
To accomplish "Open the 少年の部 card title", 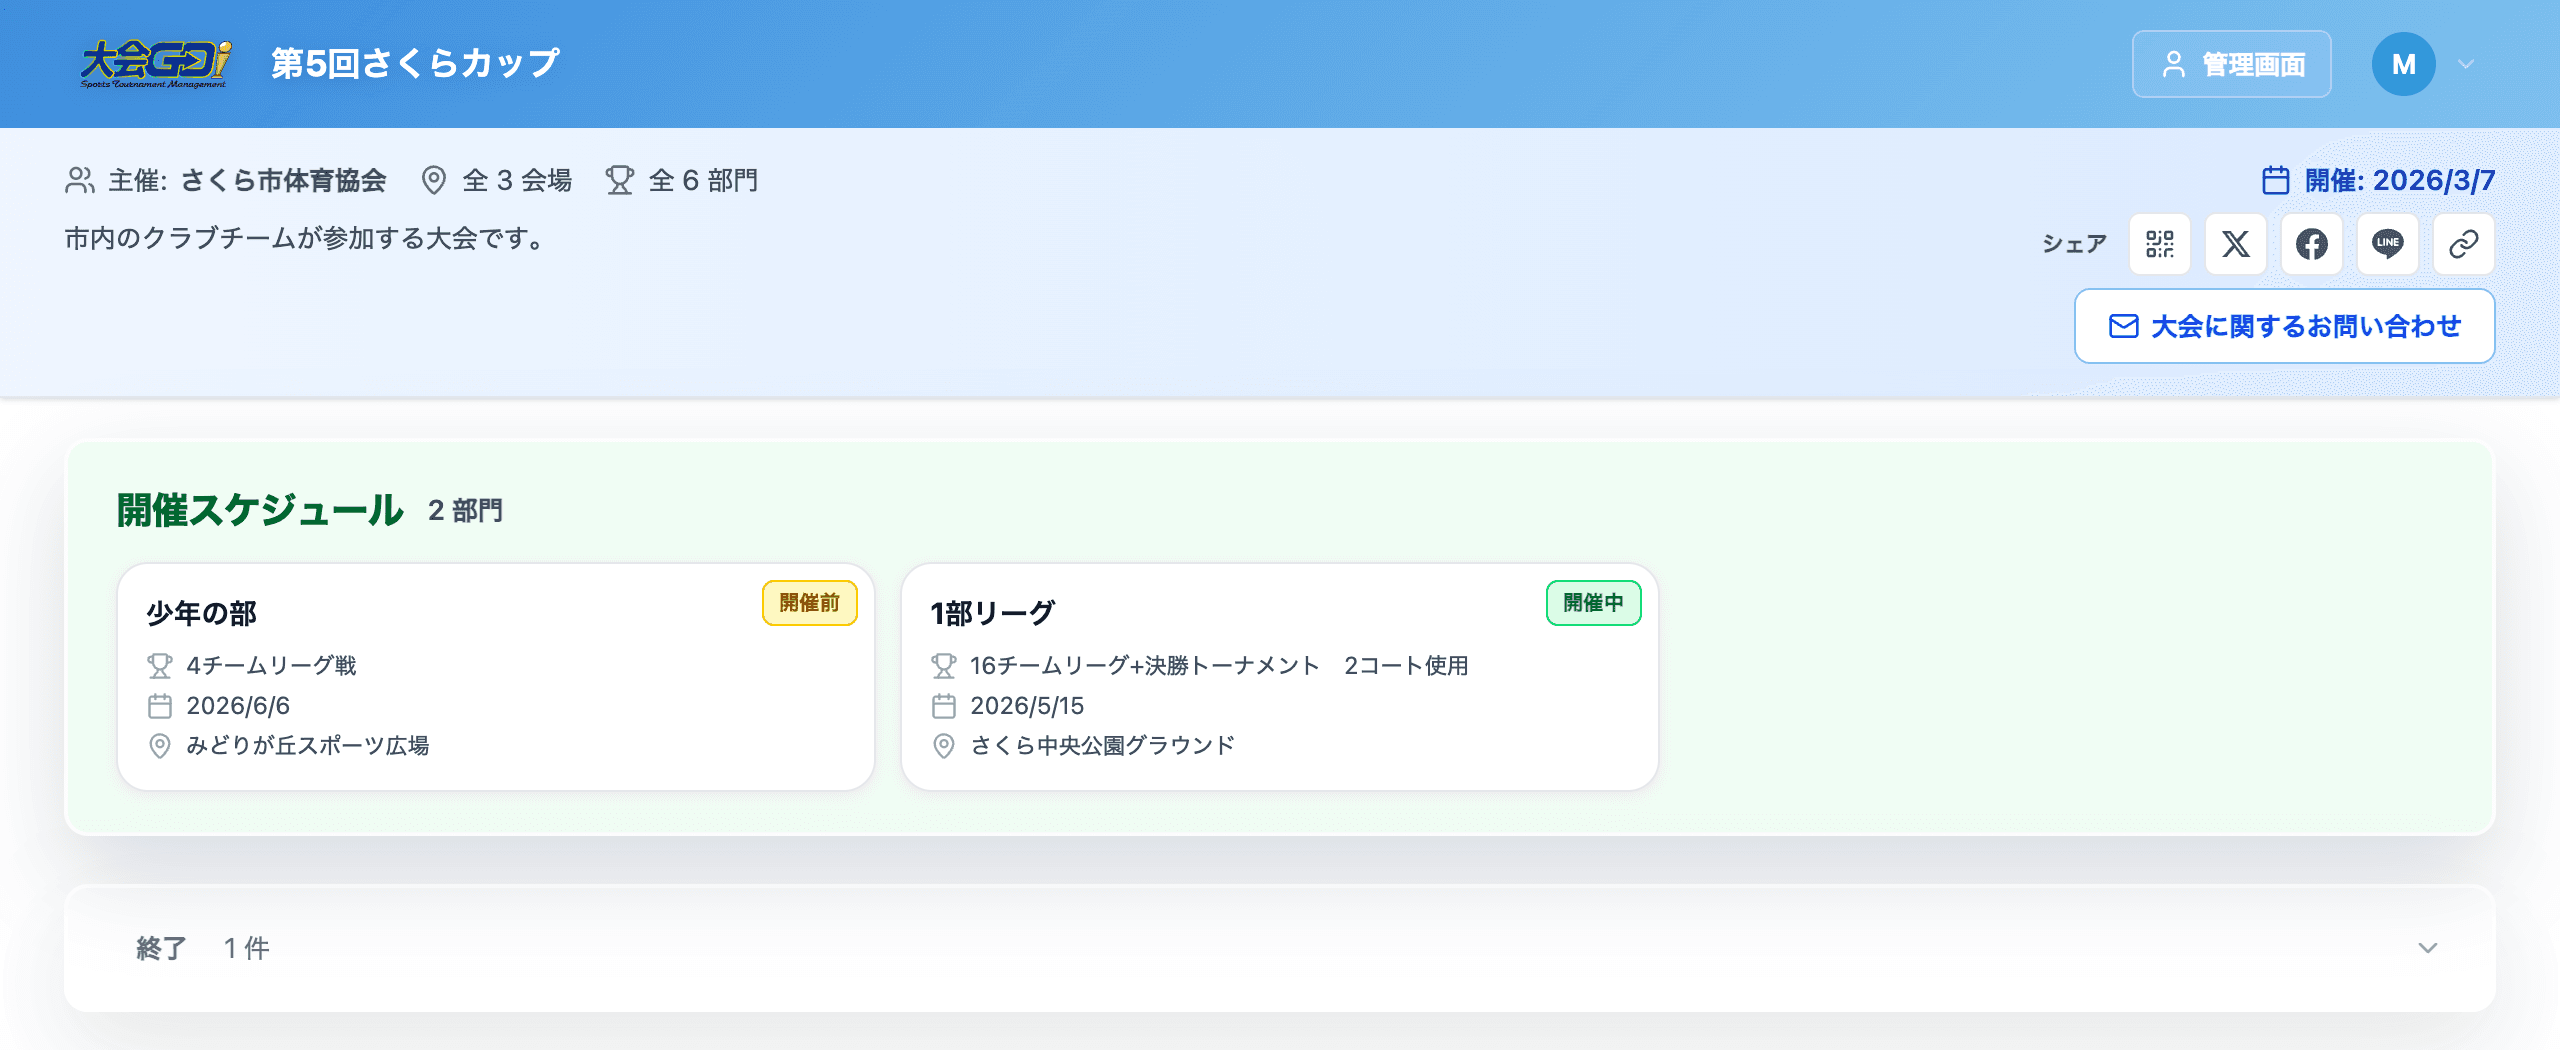I will (202, 613).
